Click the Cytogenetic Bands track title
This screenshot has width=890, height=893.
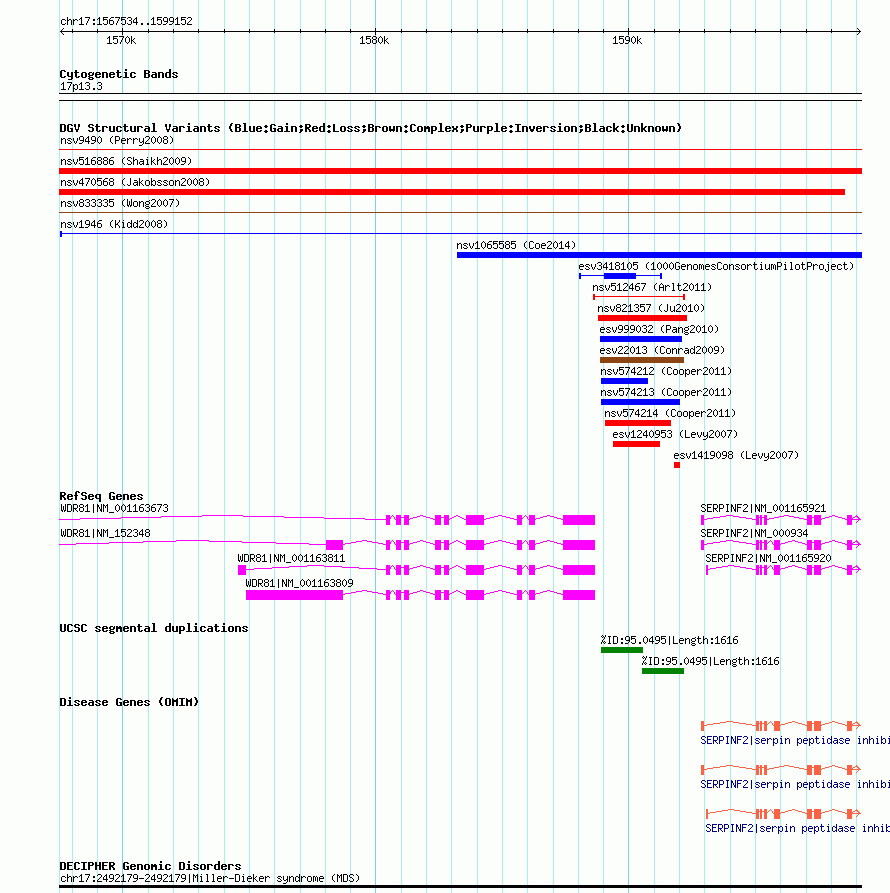118,74
